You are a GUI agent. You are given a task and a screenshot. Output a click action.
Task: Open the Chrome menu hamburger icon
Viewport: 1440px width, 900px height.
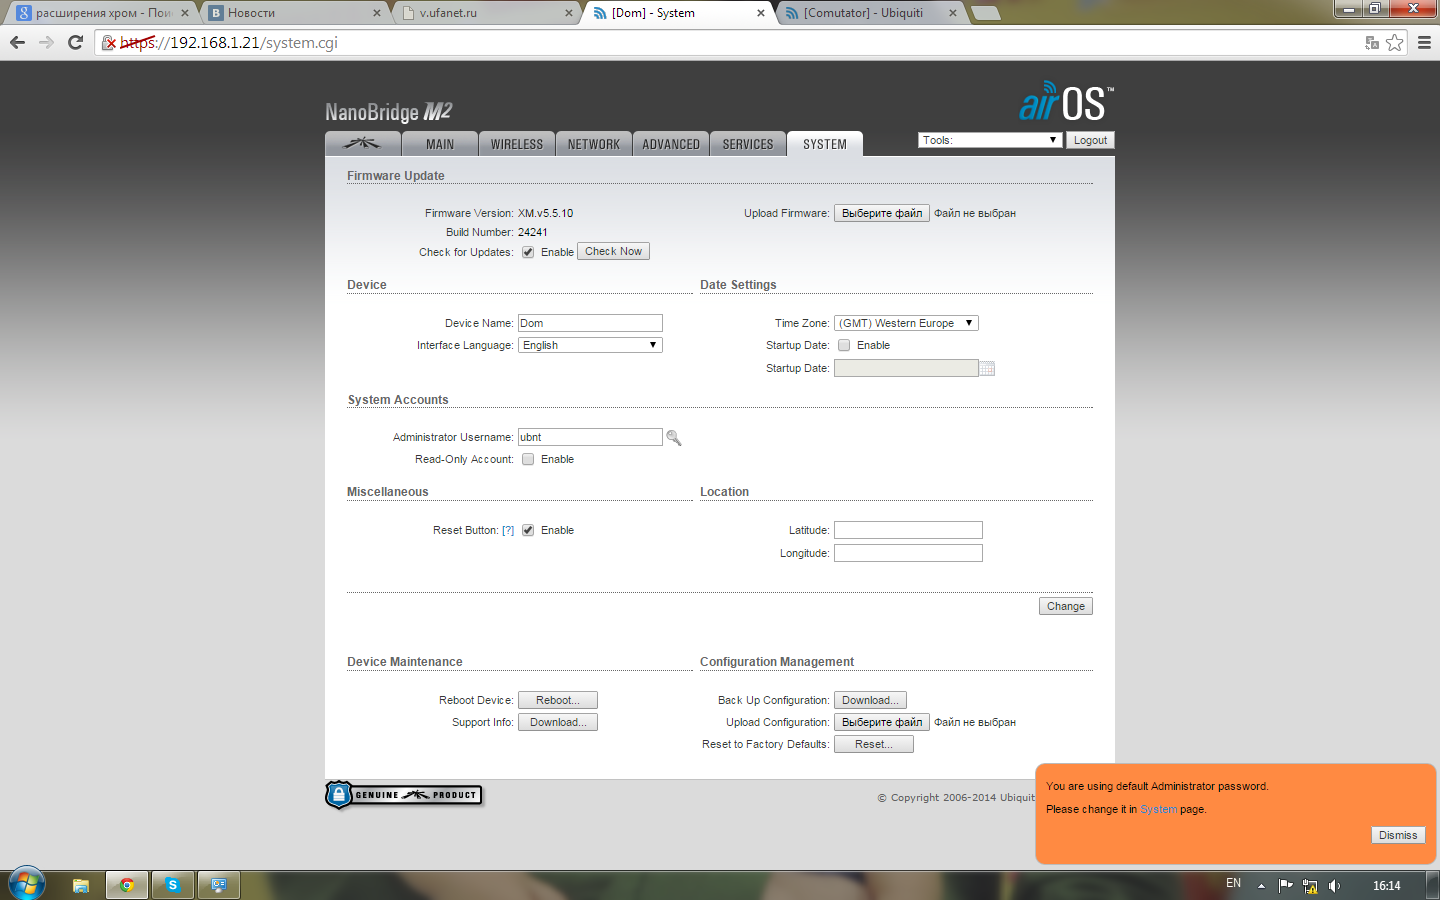[x=1424, y=43]
